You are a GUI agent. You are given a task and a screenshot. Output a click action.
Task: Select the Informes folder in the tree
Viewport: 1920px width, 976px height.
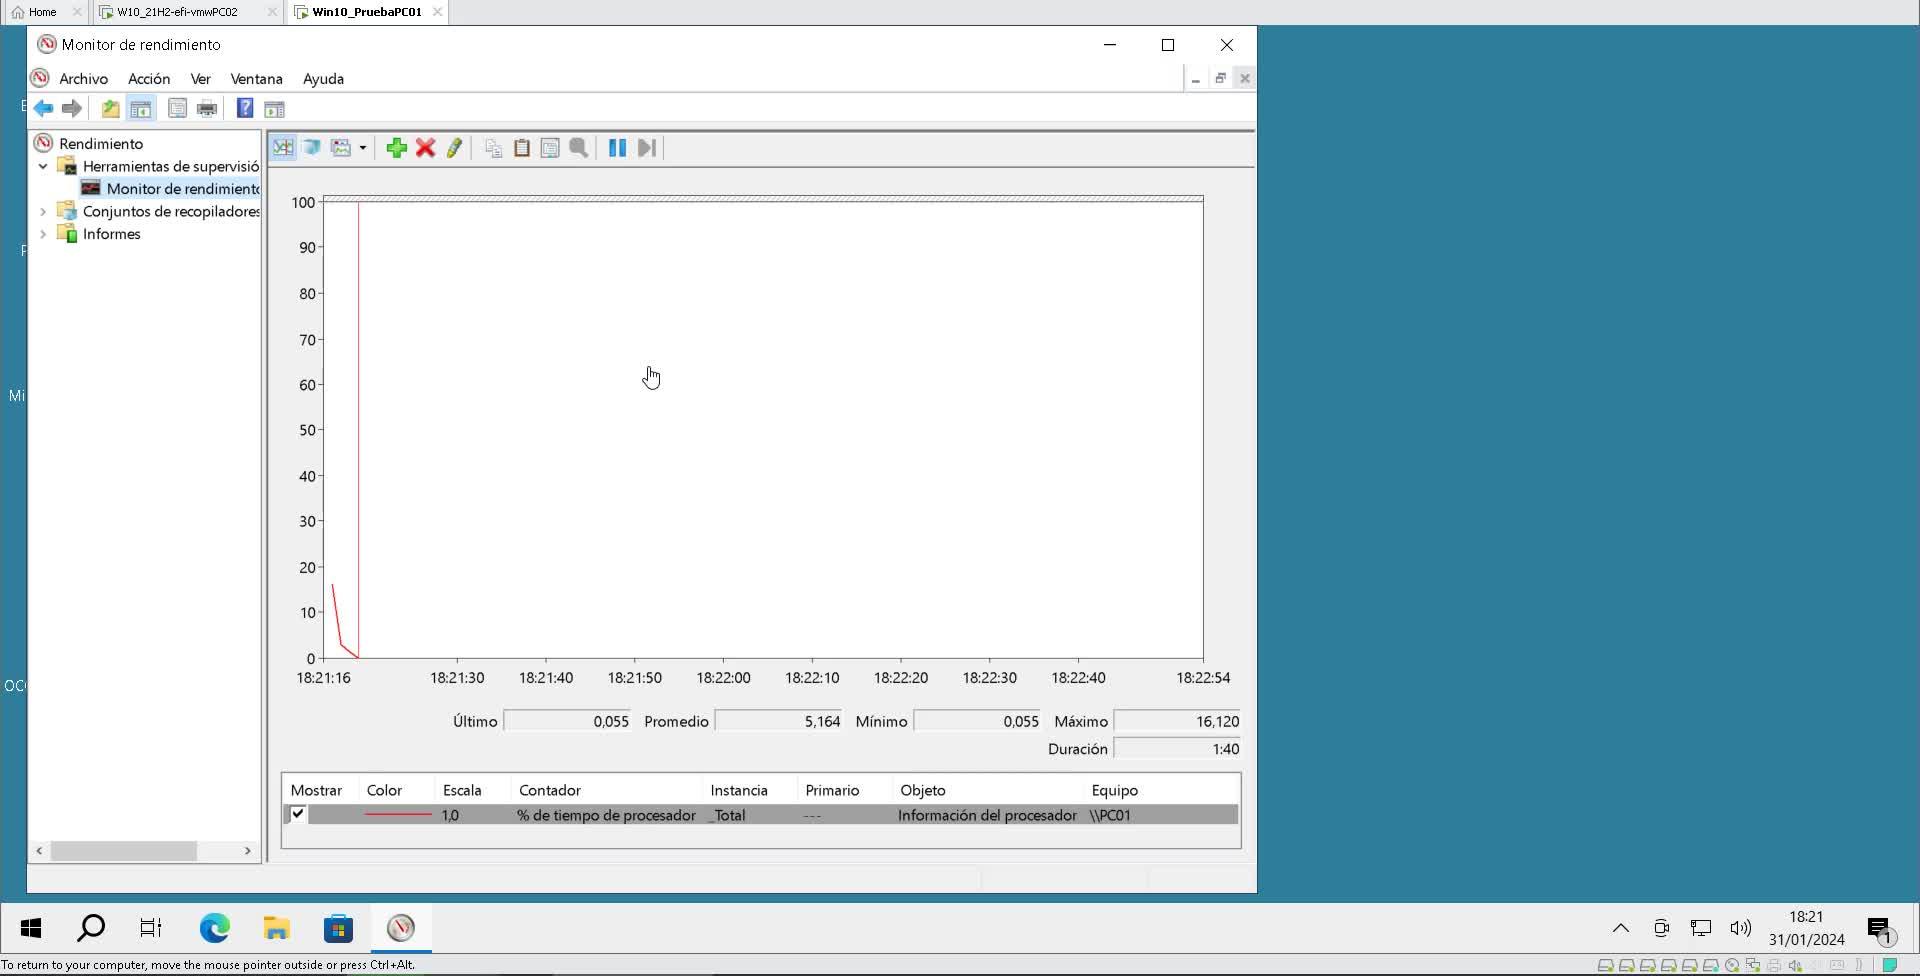pos(111,234)
